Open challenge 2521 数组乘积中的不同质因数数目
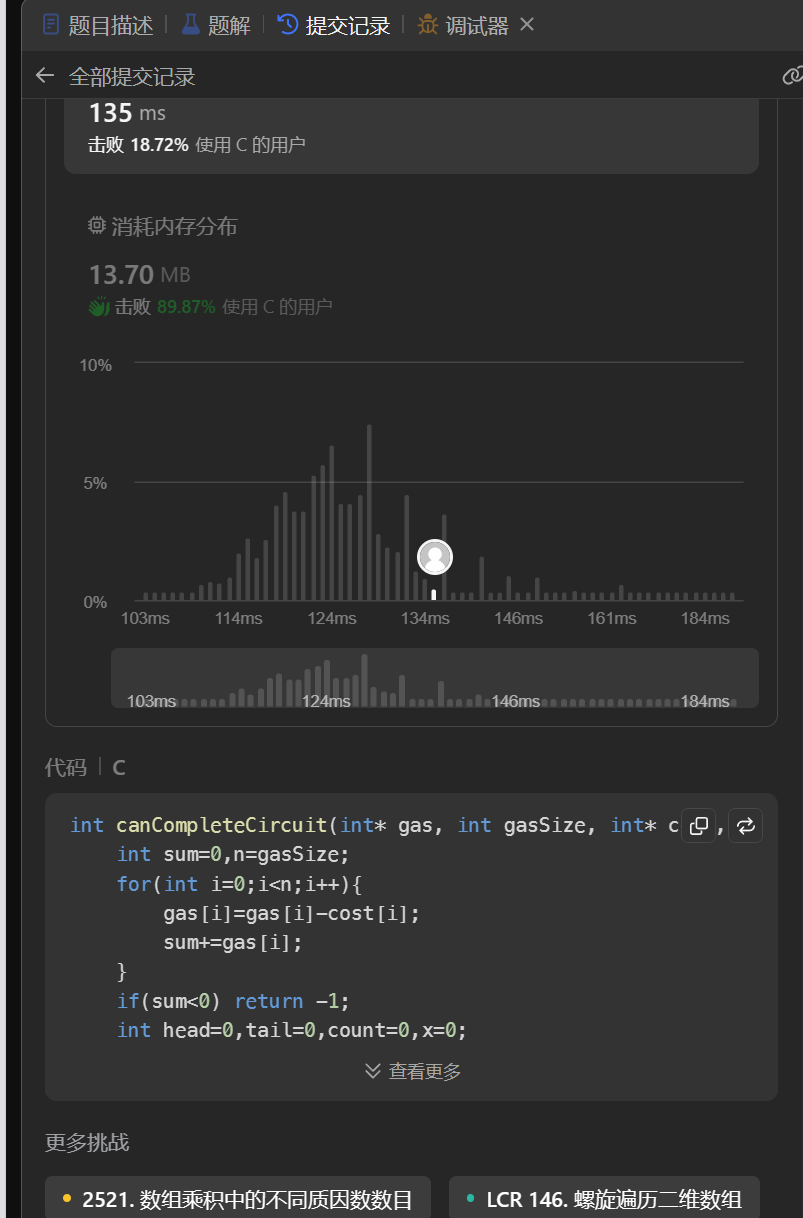This screenshot has height=1218, width=803. (x=237, y=1199)
